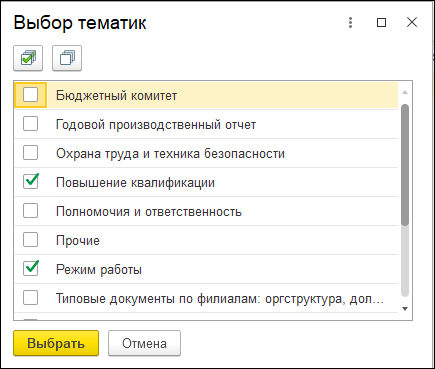Viewport: 435px width, 369px height.
Task: Click the check all items icon
Action: click(x=28, y=58)
